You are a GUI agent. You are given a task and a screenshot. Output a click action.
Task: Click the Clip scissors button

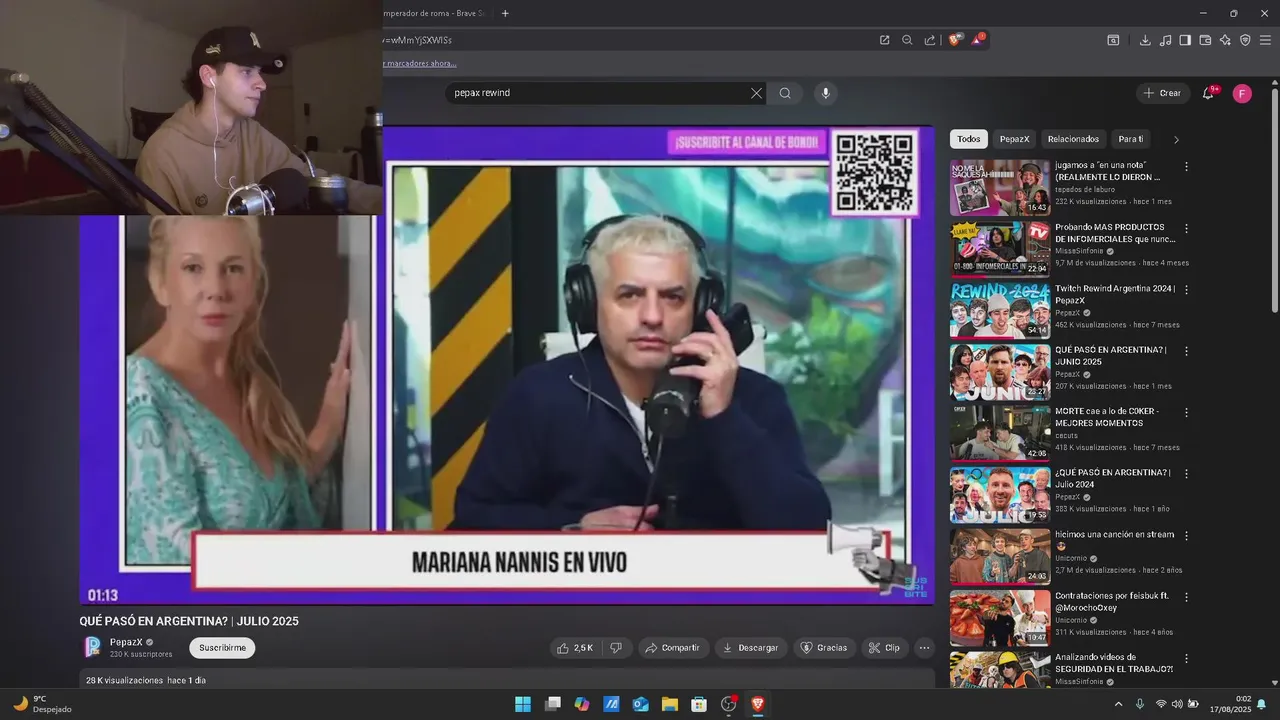point(884,648)
